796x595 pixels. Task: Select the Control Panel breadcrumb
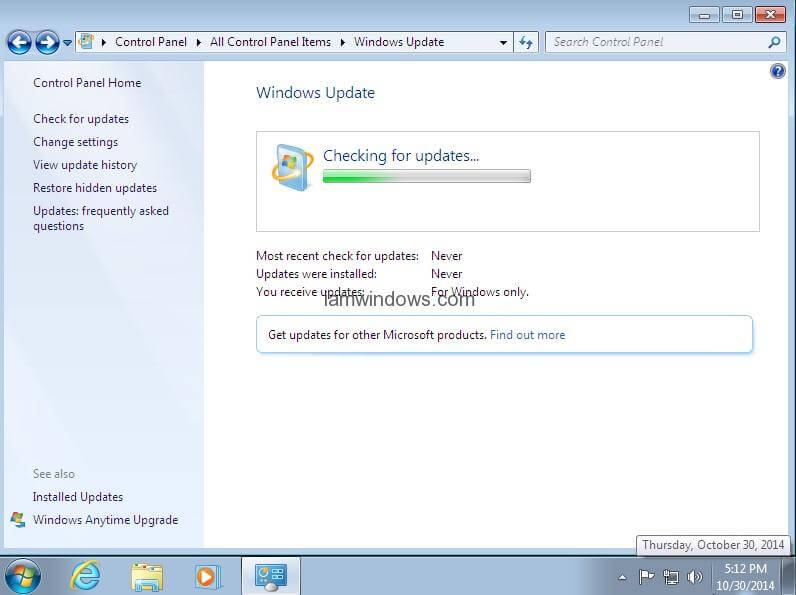pyautogui.click(x=151, y=42)
